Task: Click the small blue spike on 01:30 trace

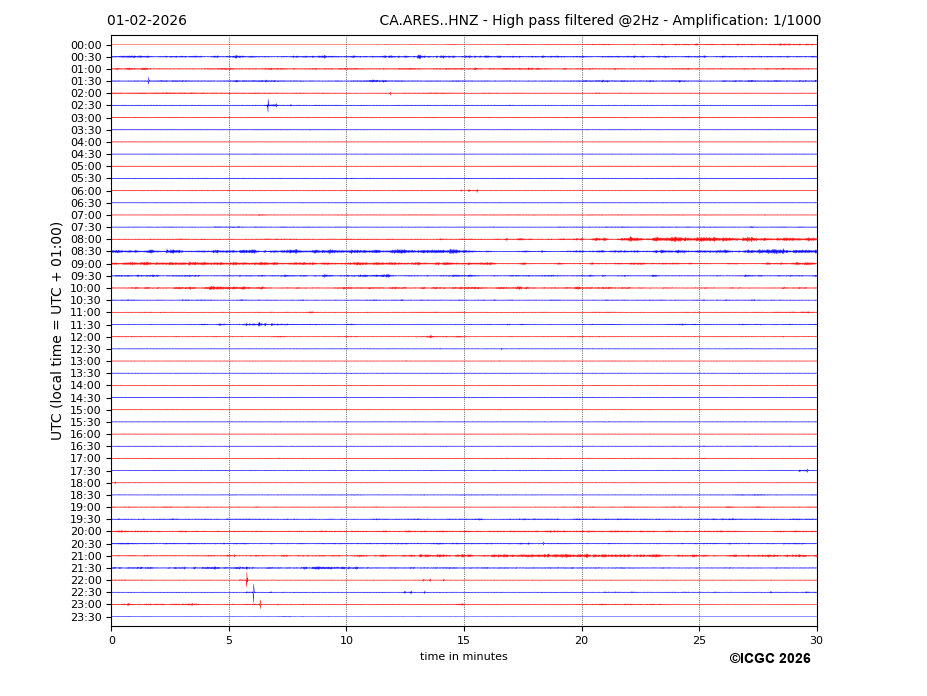Action: click(x=148, y=81)
